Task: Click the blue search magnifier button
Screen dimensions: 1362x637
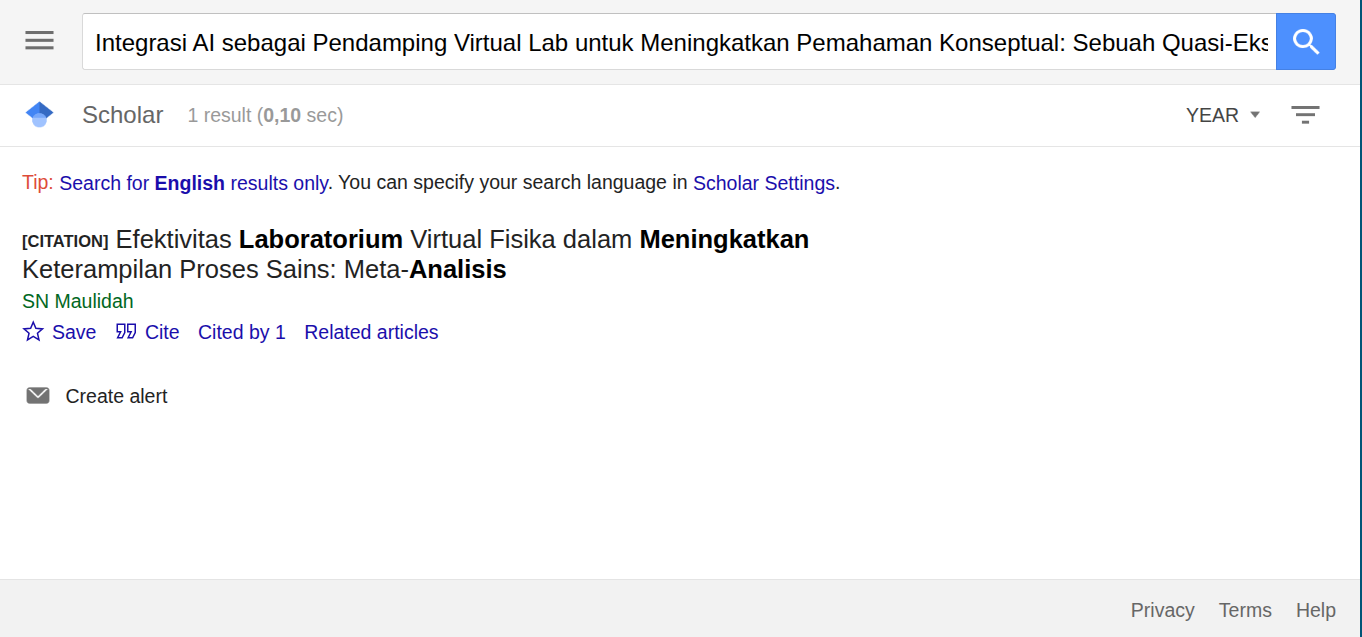Action: 1305,42
